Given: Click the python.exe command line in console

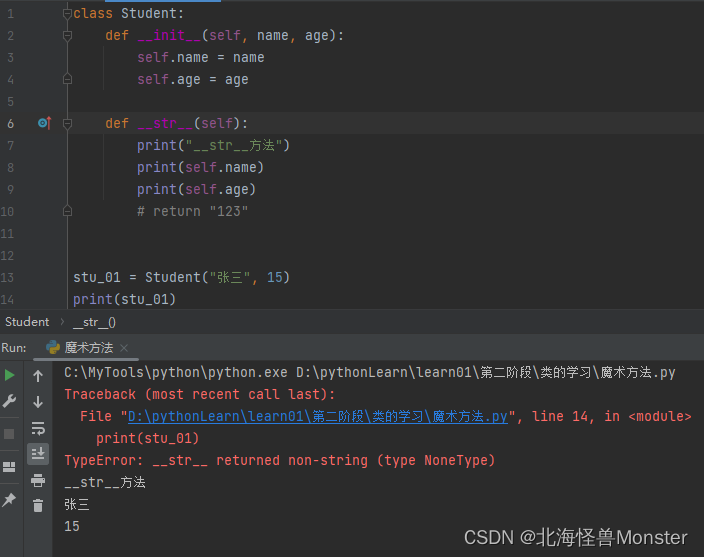Looking at the screenshot, I should coord(370,373).
